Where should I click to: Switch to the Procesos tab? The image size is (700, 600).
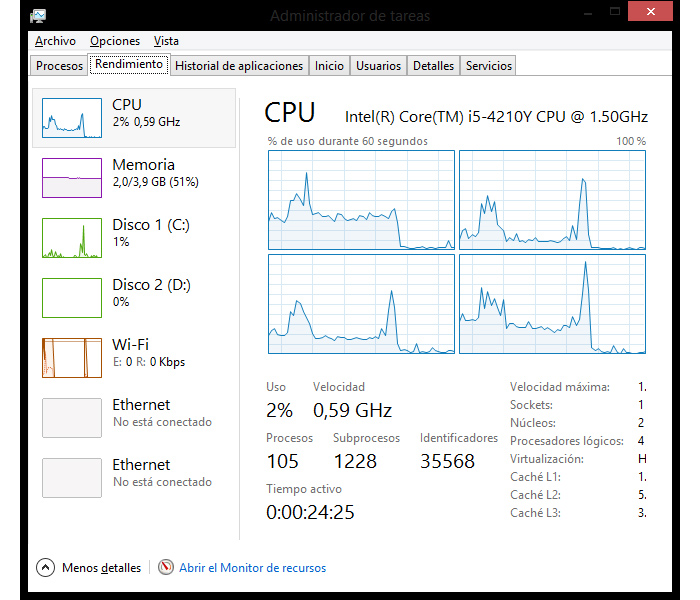click(x=59, y=66)
